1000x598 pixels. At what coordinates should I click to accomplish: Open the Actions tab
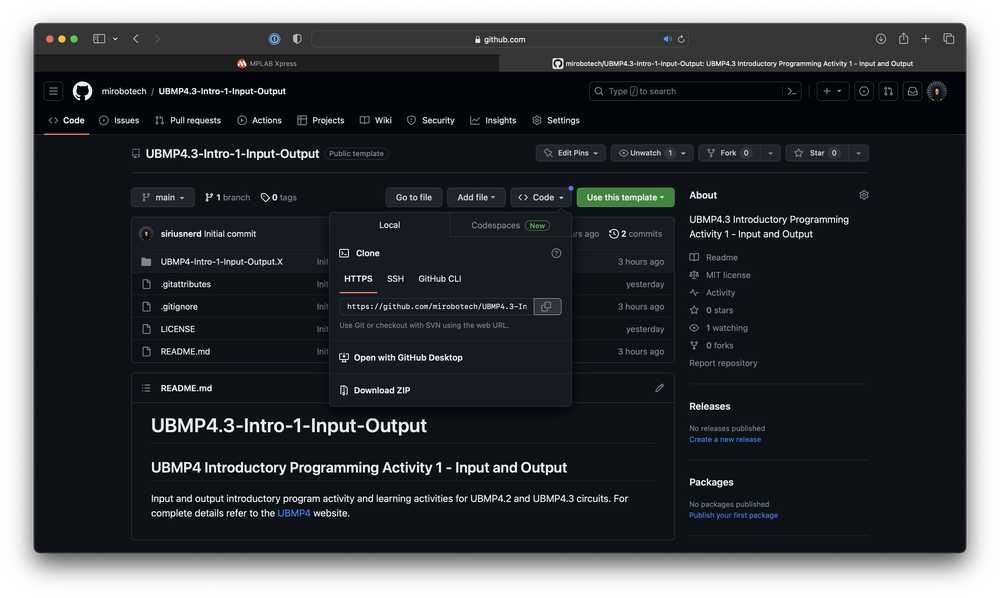point(260,120)
